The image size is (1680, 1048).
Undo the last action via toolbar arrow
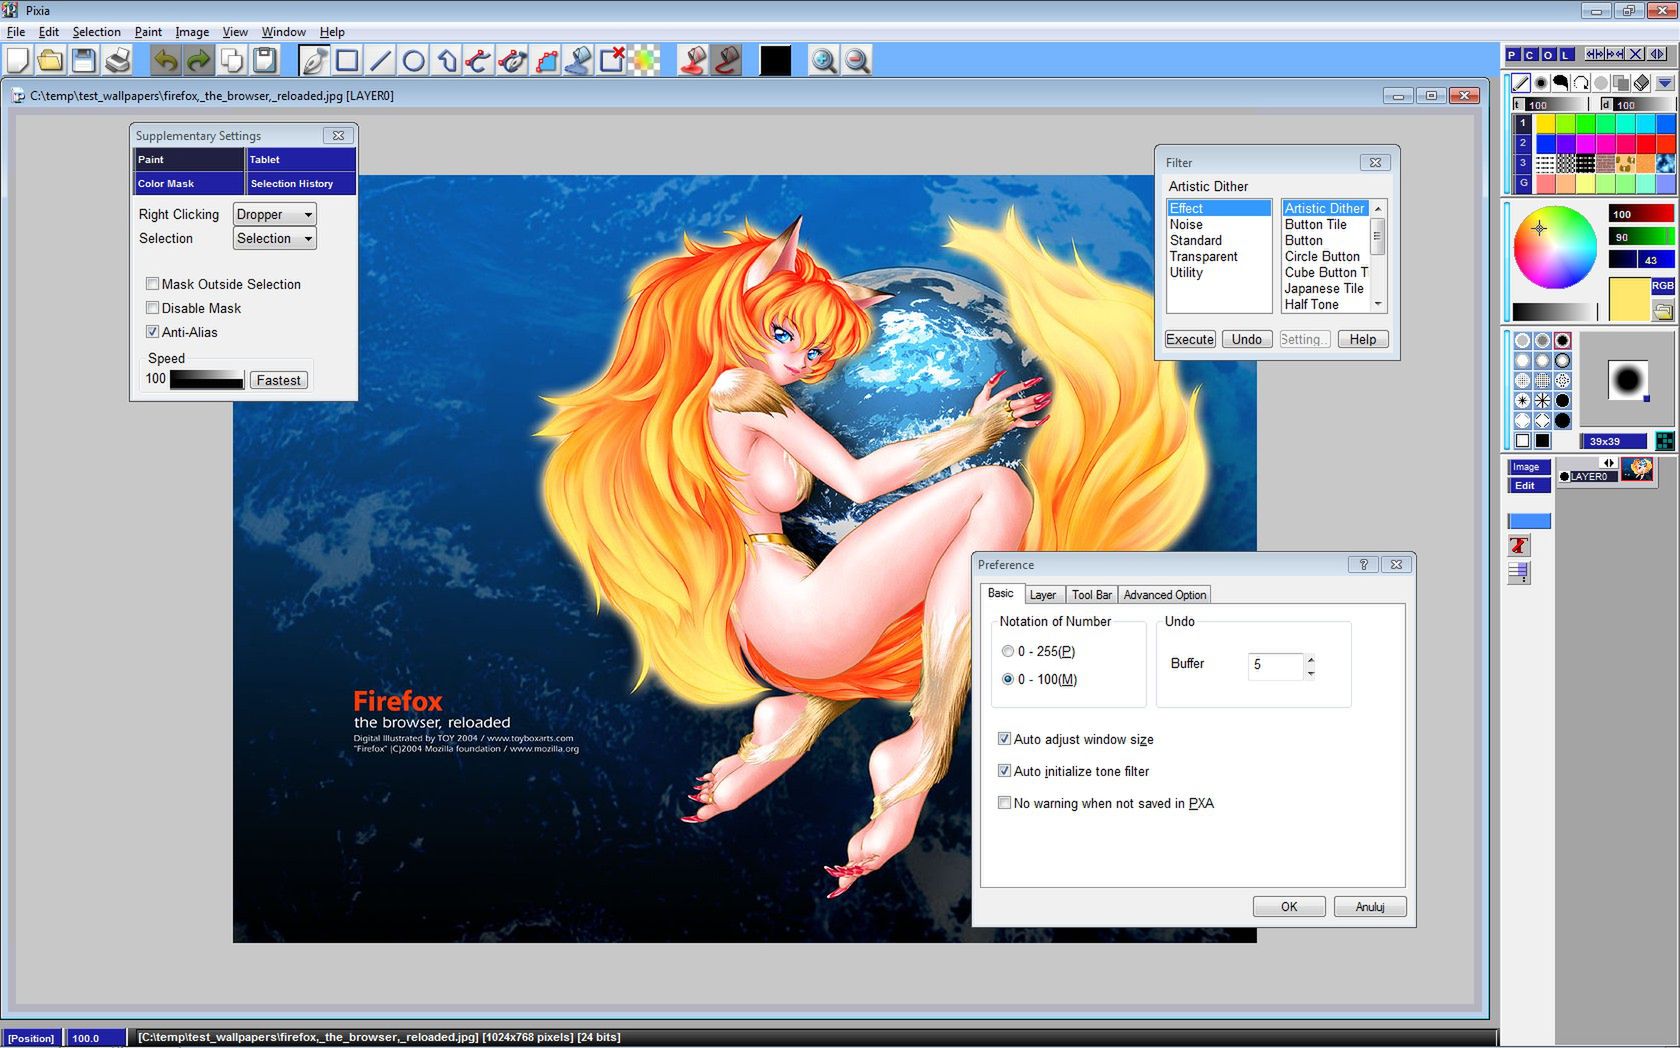166,61
